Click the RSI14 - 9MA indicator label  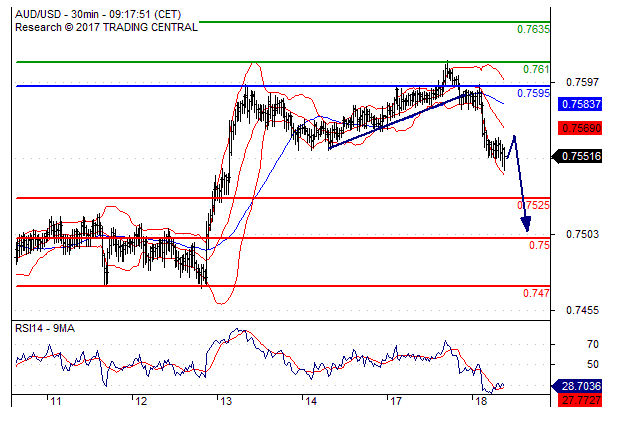[x=45, y=328]
